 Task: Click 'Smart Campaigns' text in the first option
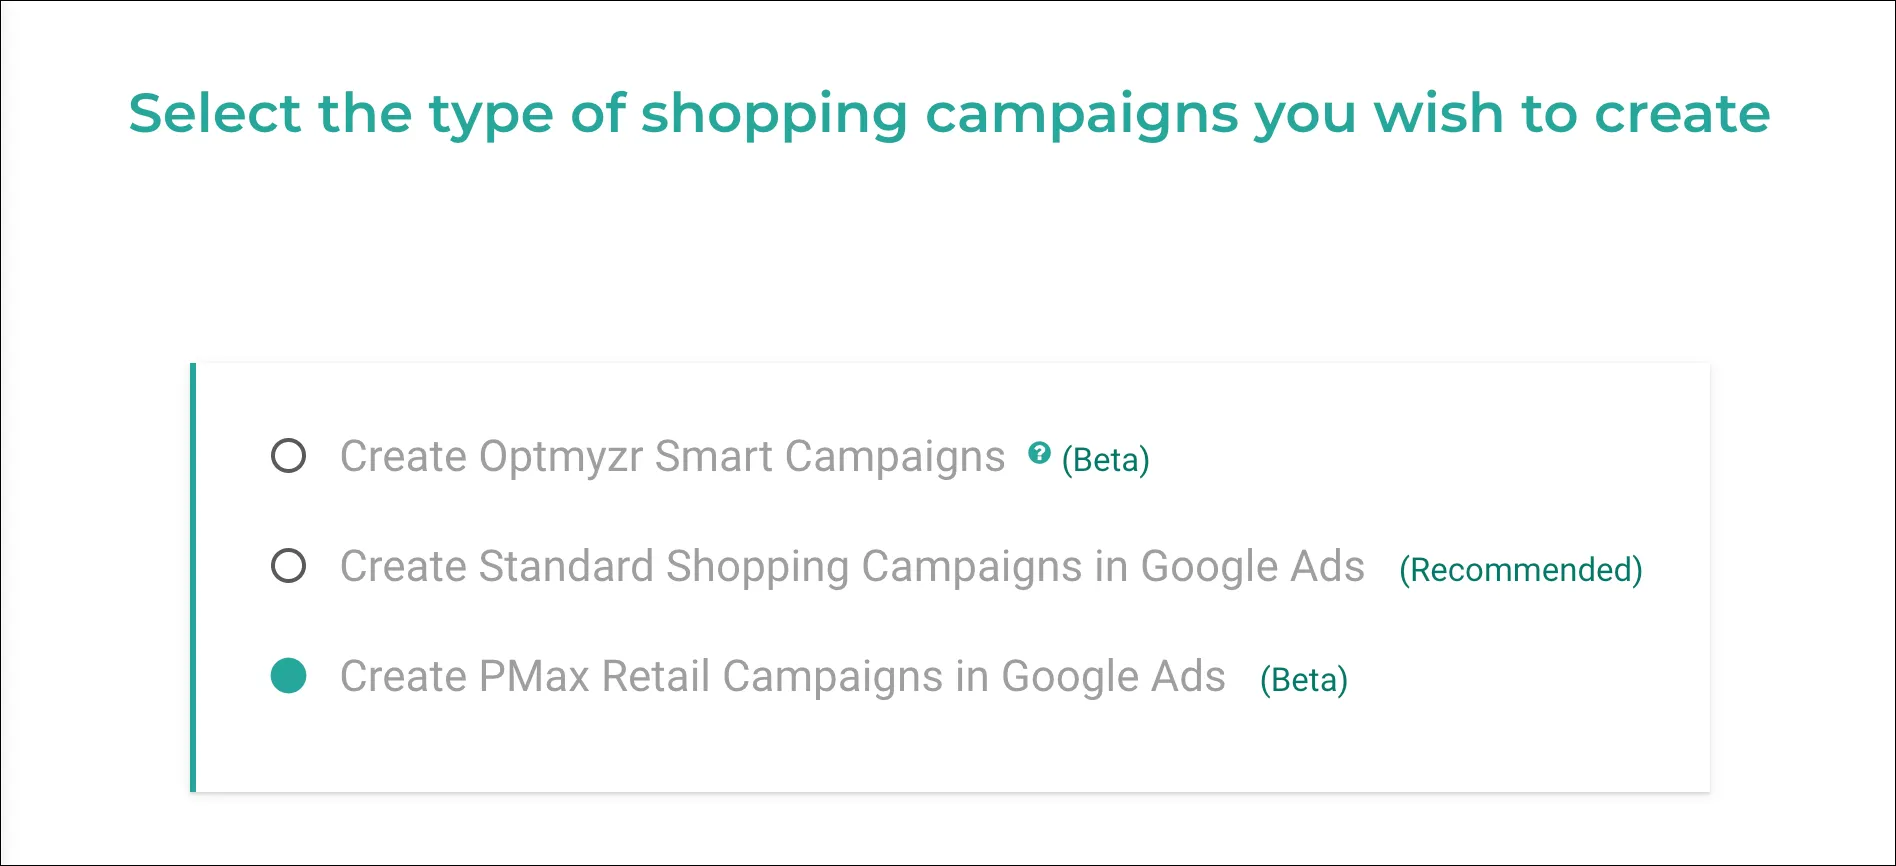pyautogui.click(x=829, y=457)
